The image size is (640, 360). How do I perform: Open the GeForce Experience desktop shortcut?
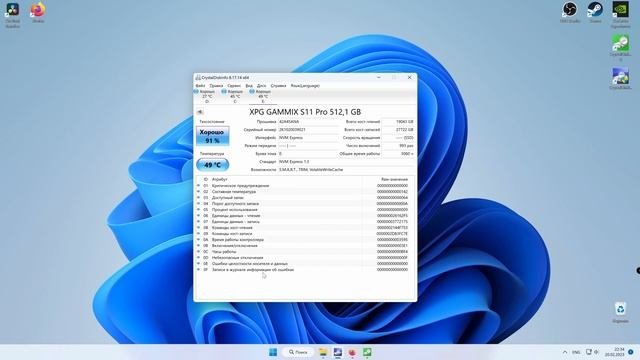click(620, 15)
